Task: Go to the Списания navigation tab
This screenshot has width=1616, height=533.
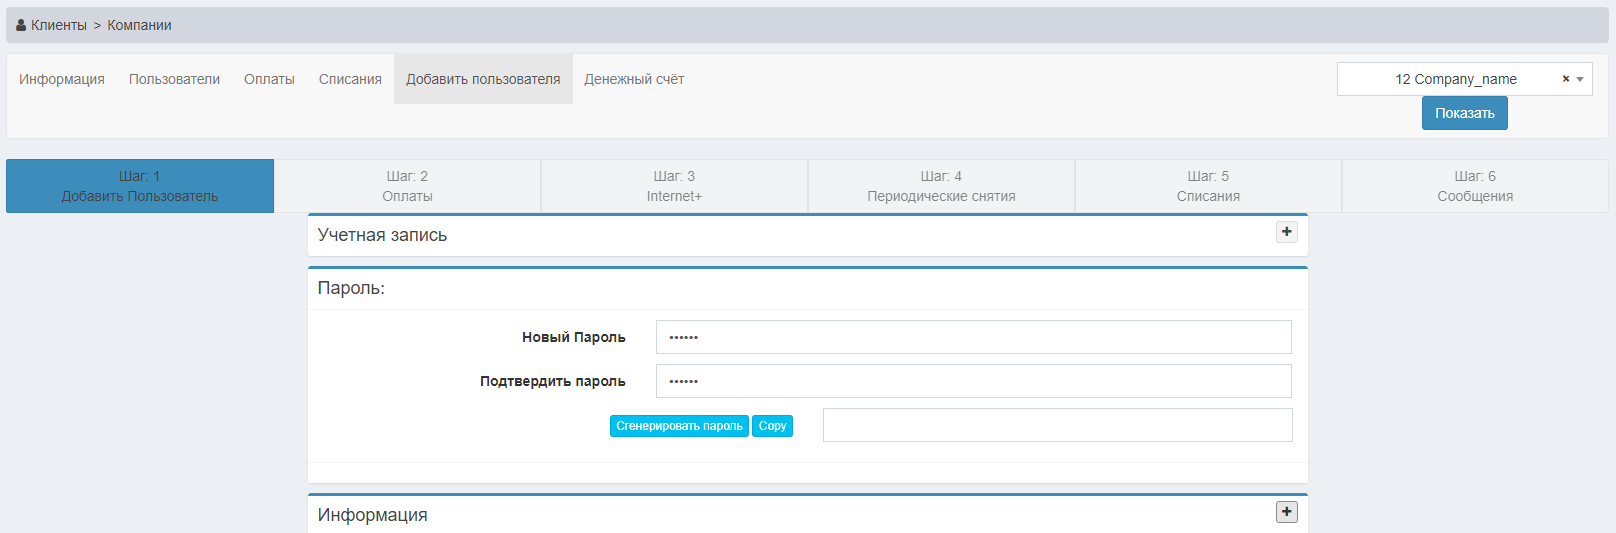Action: coord(350,79)
